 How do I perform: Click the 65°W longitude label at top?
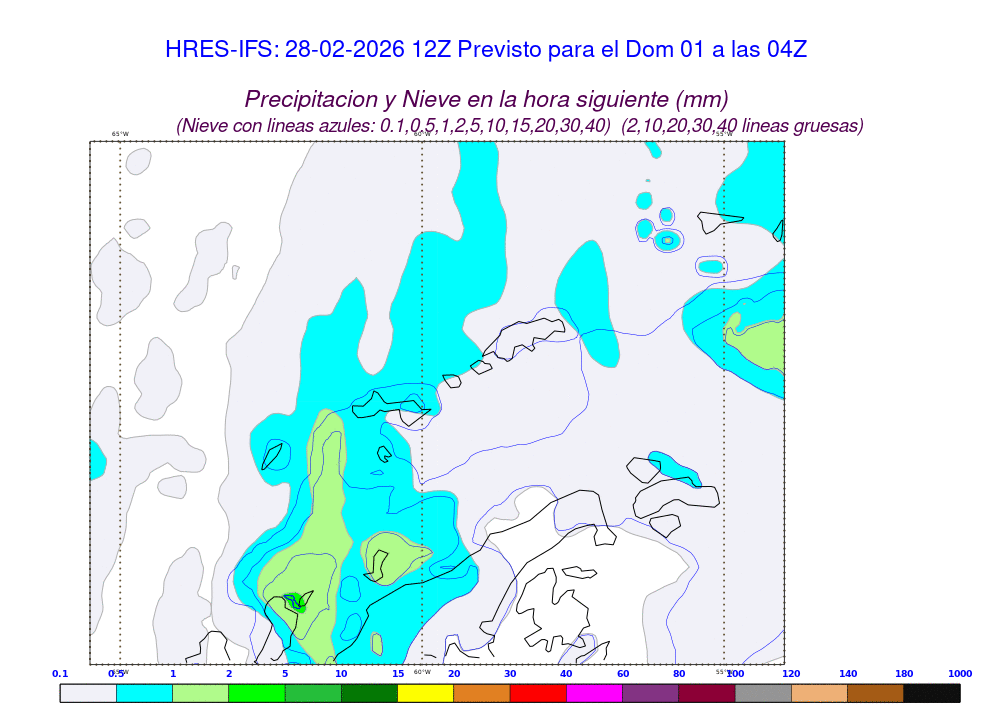coord(120,134)
